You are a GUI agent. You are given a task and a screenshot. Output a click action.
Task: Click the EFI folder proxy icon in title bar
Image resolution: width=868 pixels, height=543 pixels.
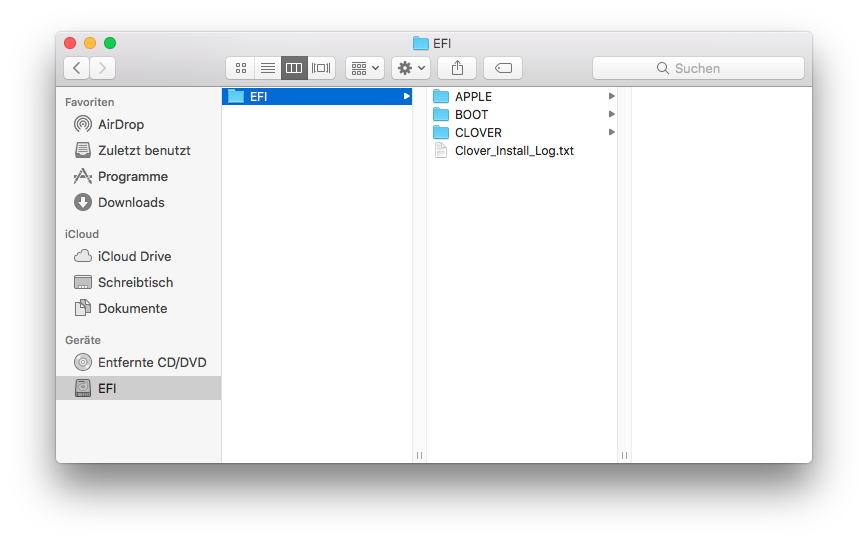pos(421,43)
